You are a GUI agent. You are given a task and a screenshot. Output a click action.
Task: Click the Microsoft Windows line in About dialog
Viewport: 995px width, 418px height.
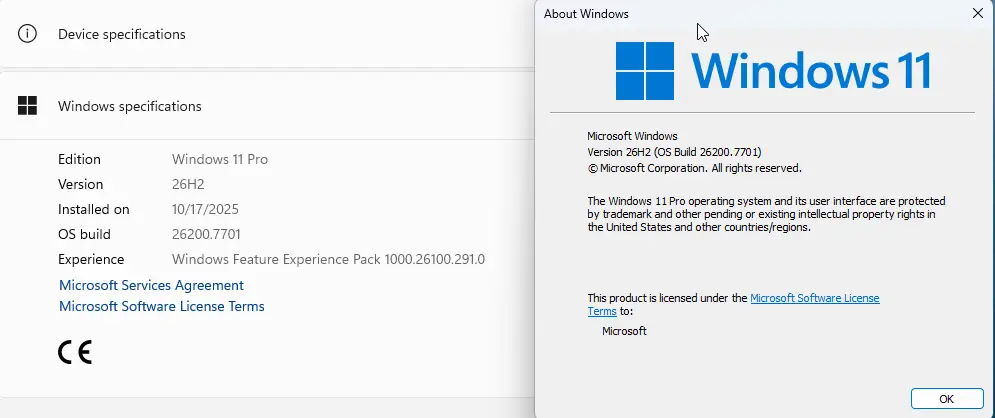[632, 136]
